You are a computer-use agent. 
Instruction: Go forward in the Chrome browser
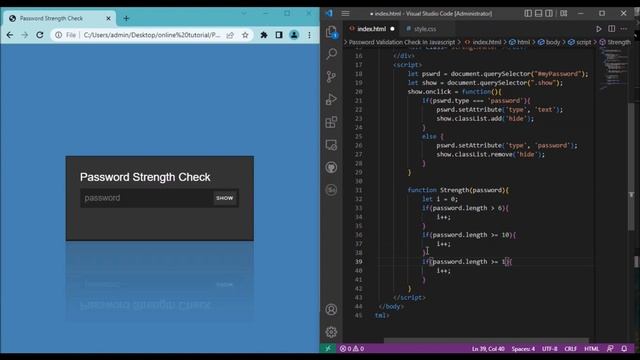[24, 35]
